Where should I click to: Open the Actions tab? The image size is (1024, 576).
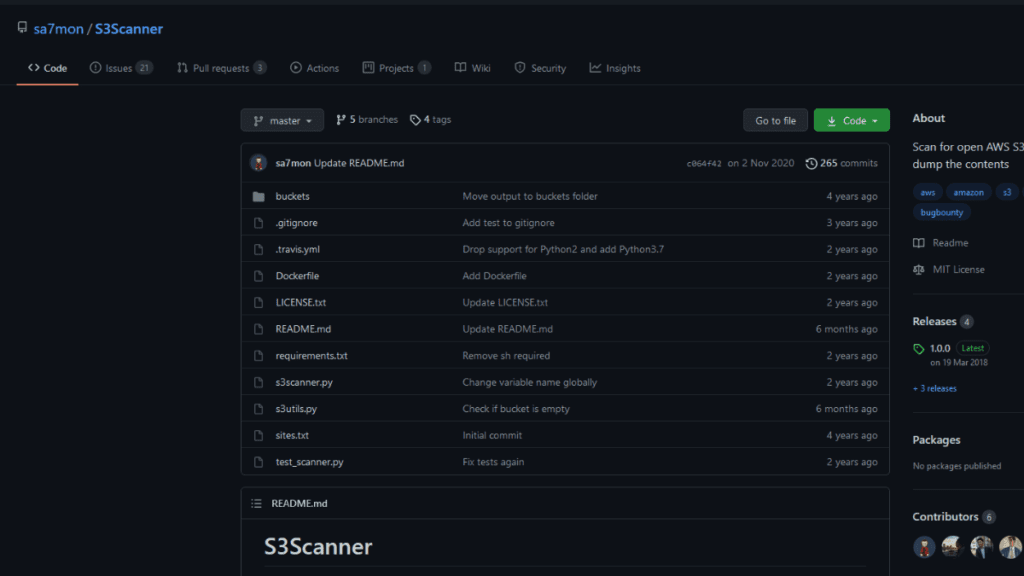pyautogui.click(x=314, y=68)
